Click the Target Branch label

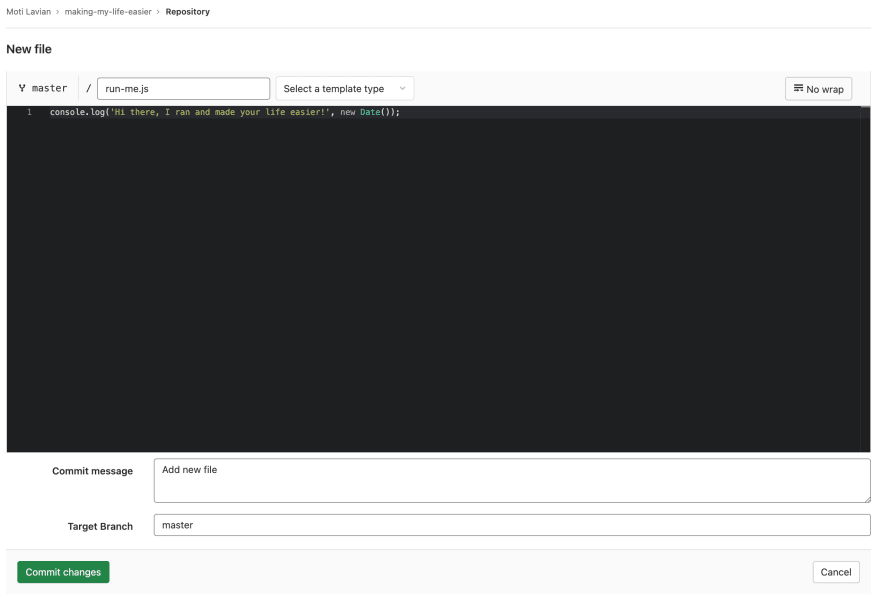(100, 526)
